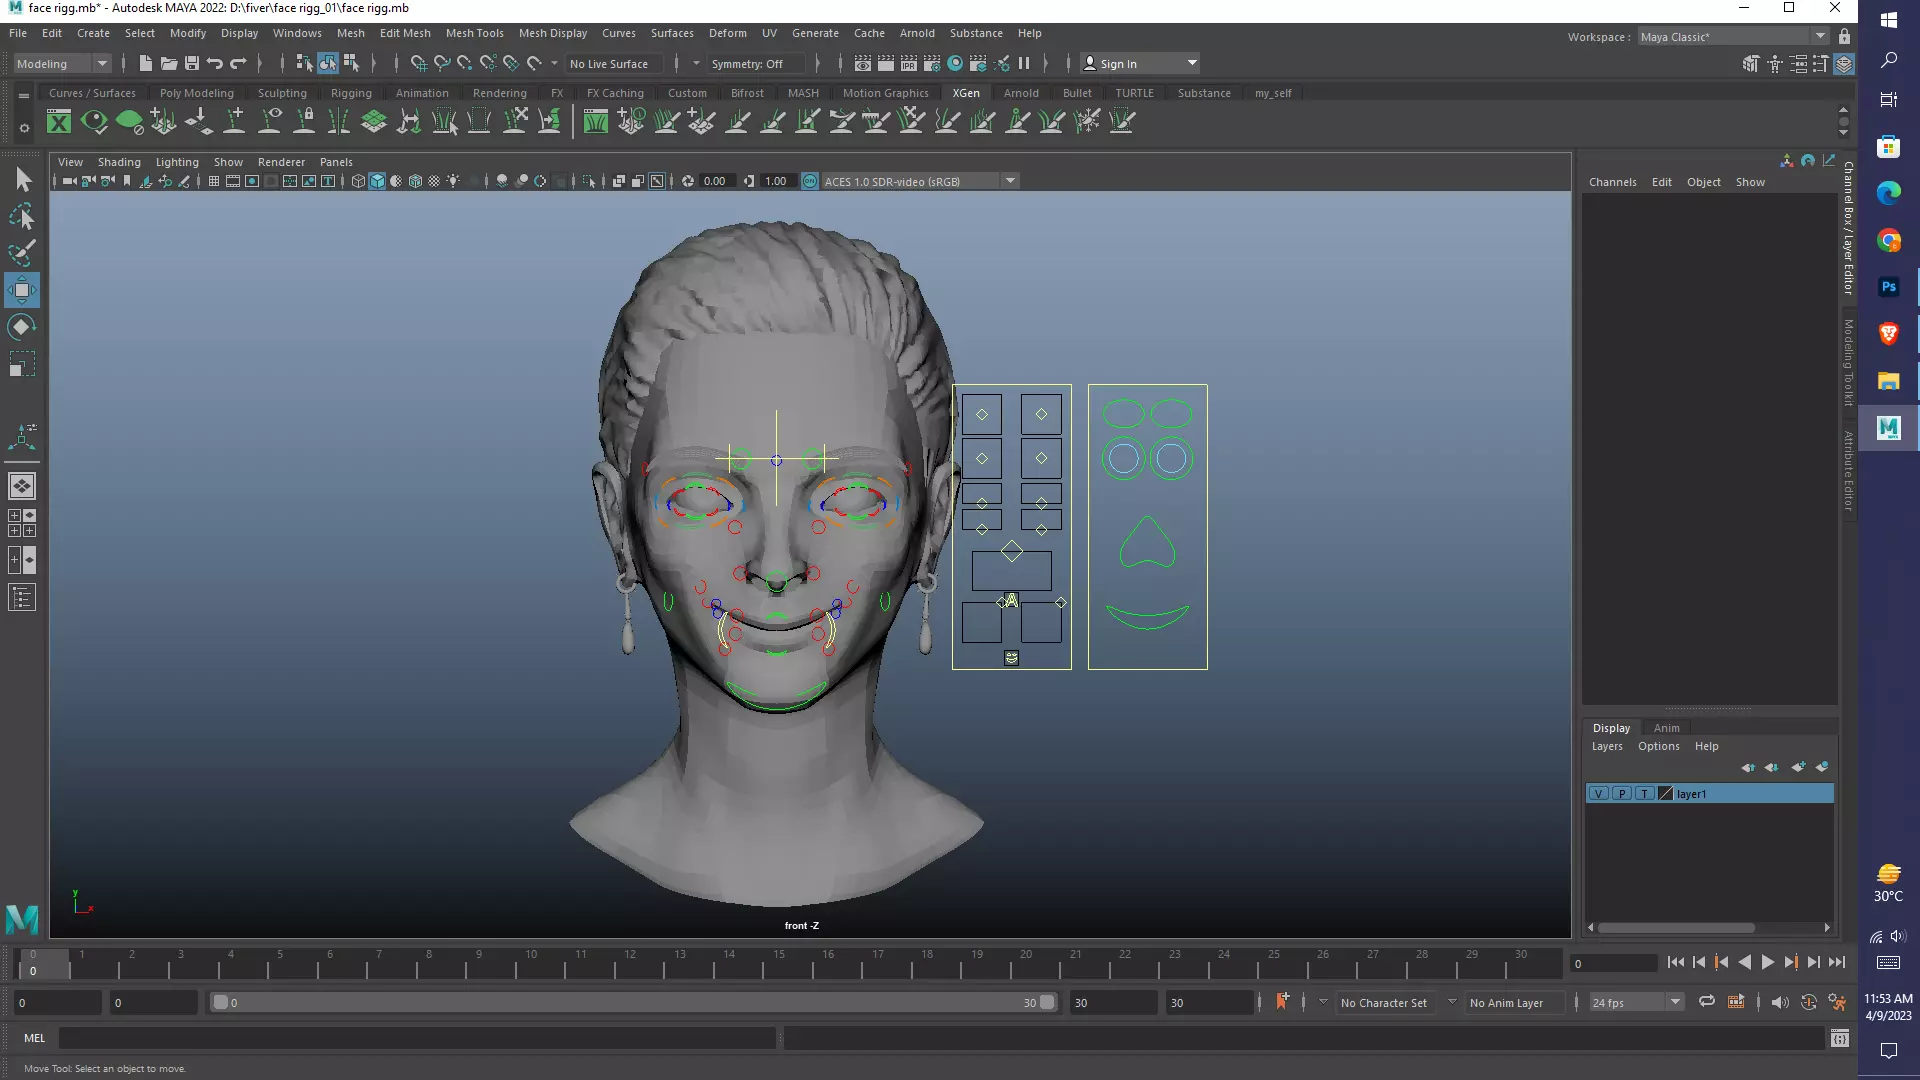1920x1080 pixels.
Task: Select the Rotate tool in toolbox
Action: tap(22, 328)
